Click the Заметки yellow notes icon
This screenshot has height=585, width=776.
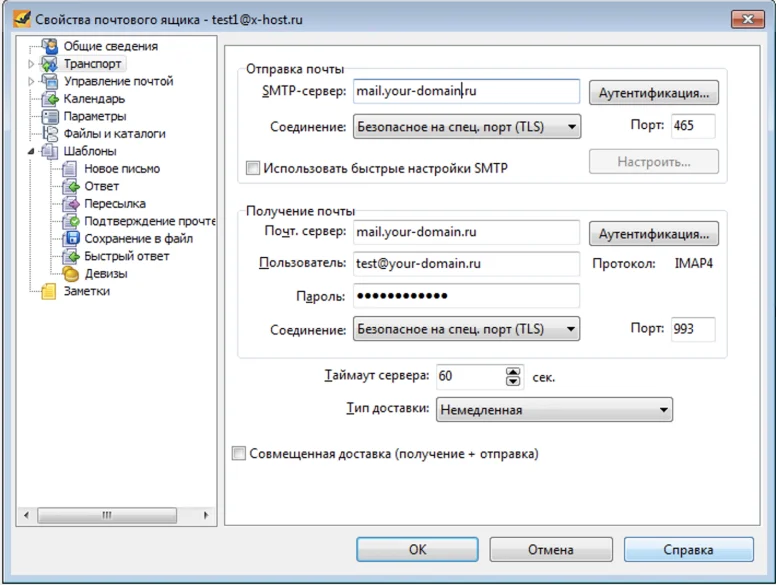48,291
